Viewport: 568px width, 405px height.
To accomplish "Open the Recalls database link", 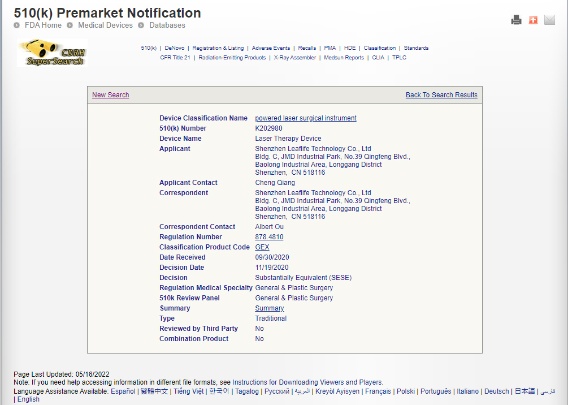I will point(307,48).
